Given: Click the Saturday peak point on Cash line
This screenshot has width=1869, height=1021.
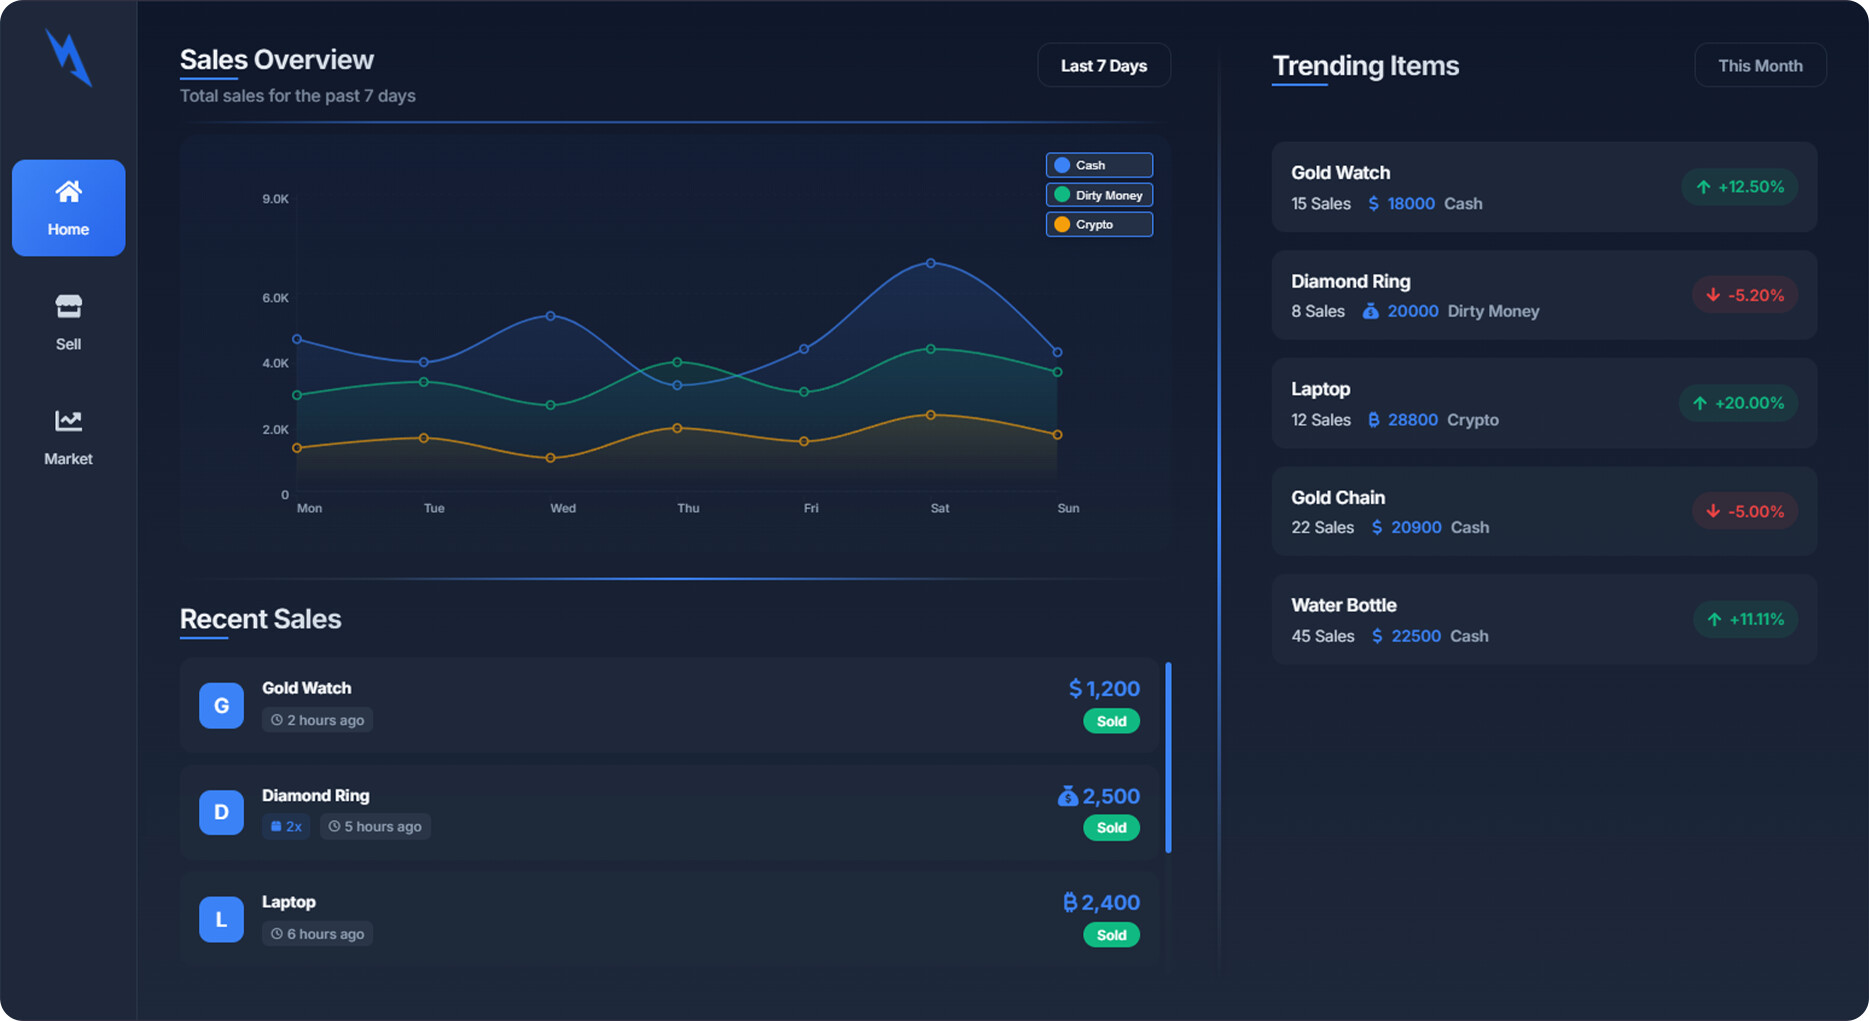Looking at the screenshot, I should [931, 263].
